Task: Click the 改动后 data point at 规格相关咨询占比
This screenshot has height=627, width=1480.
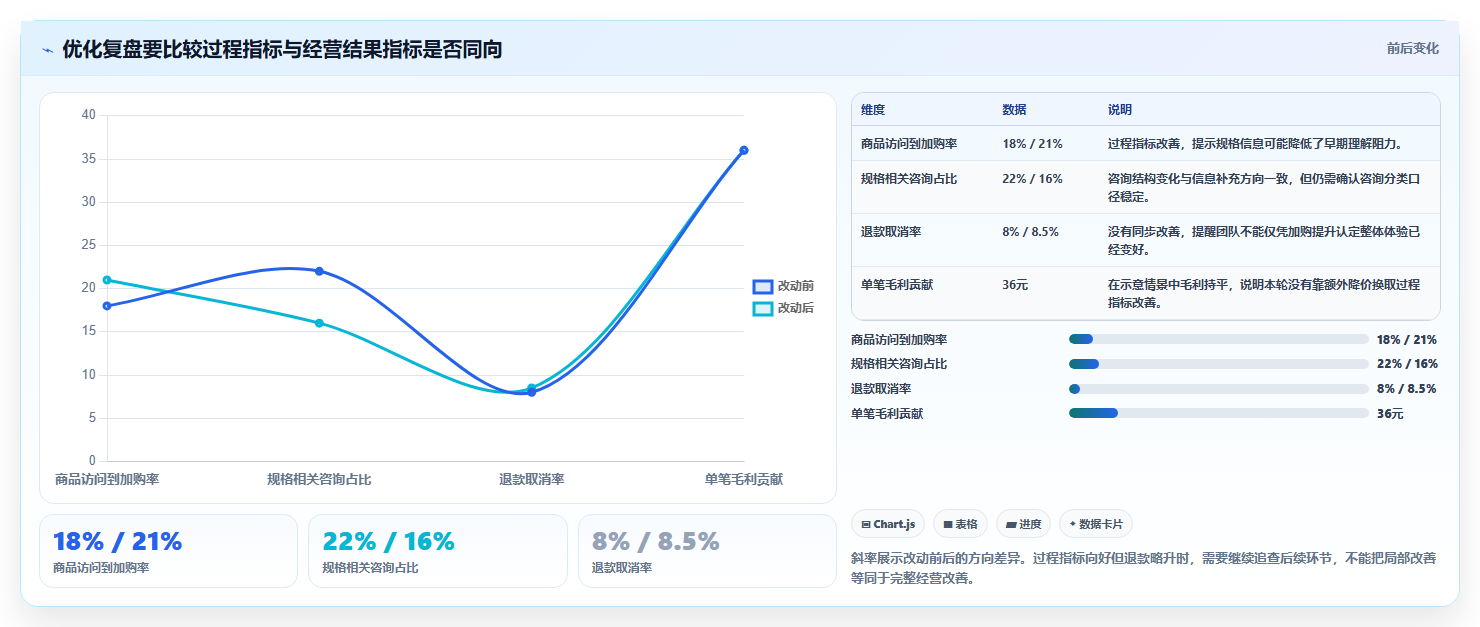Action: [319, 323]
